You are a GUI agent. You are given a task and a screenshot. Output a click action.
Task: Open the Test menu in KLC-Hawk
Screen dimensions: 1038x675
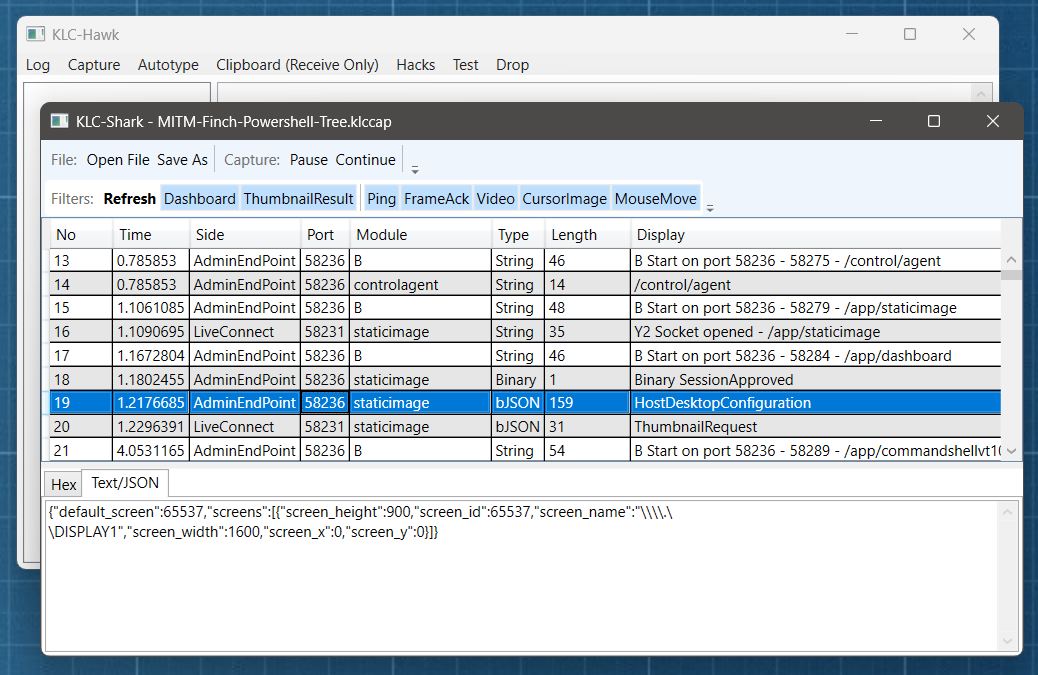[465, 65]
